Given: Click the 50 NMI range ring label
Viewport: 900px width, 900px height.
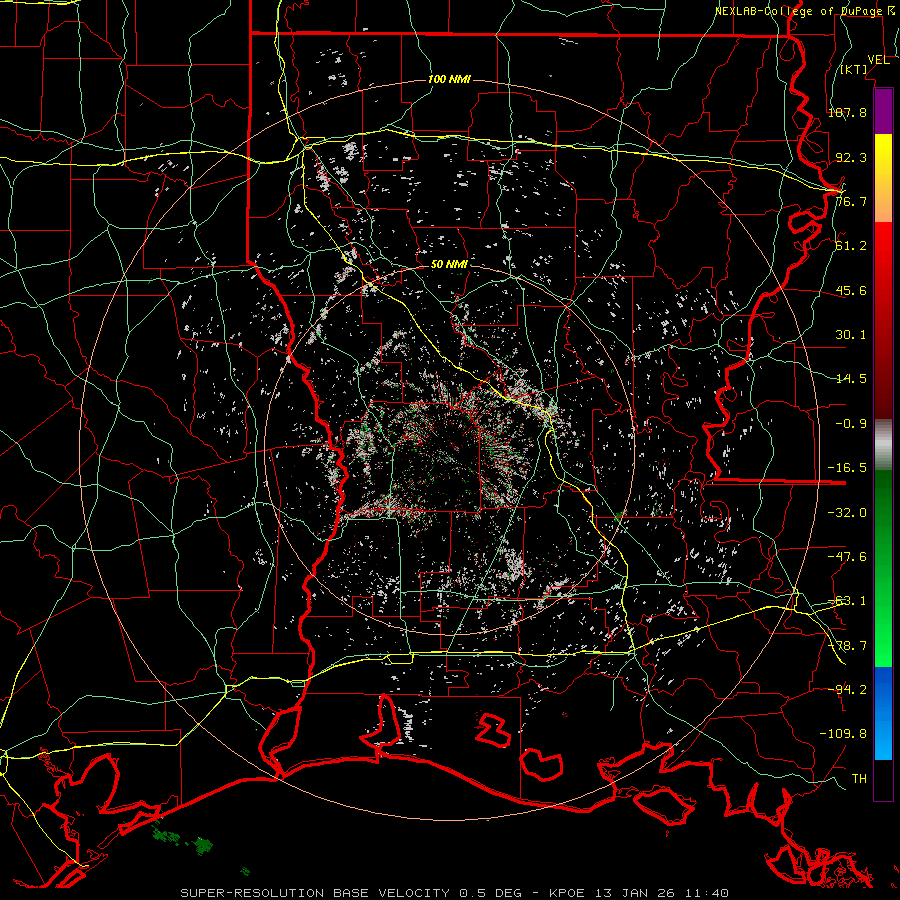Looking at the screenshot, I should (x=449, y=265).
